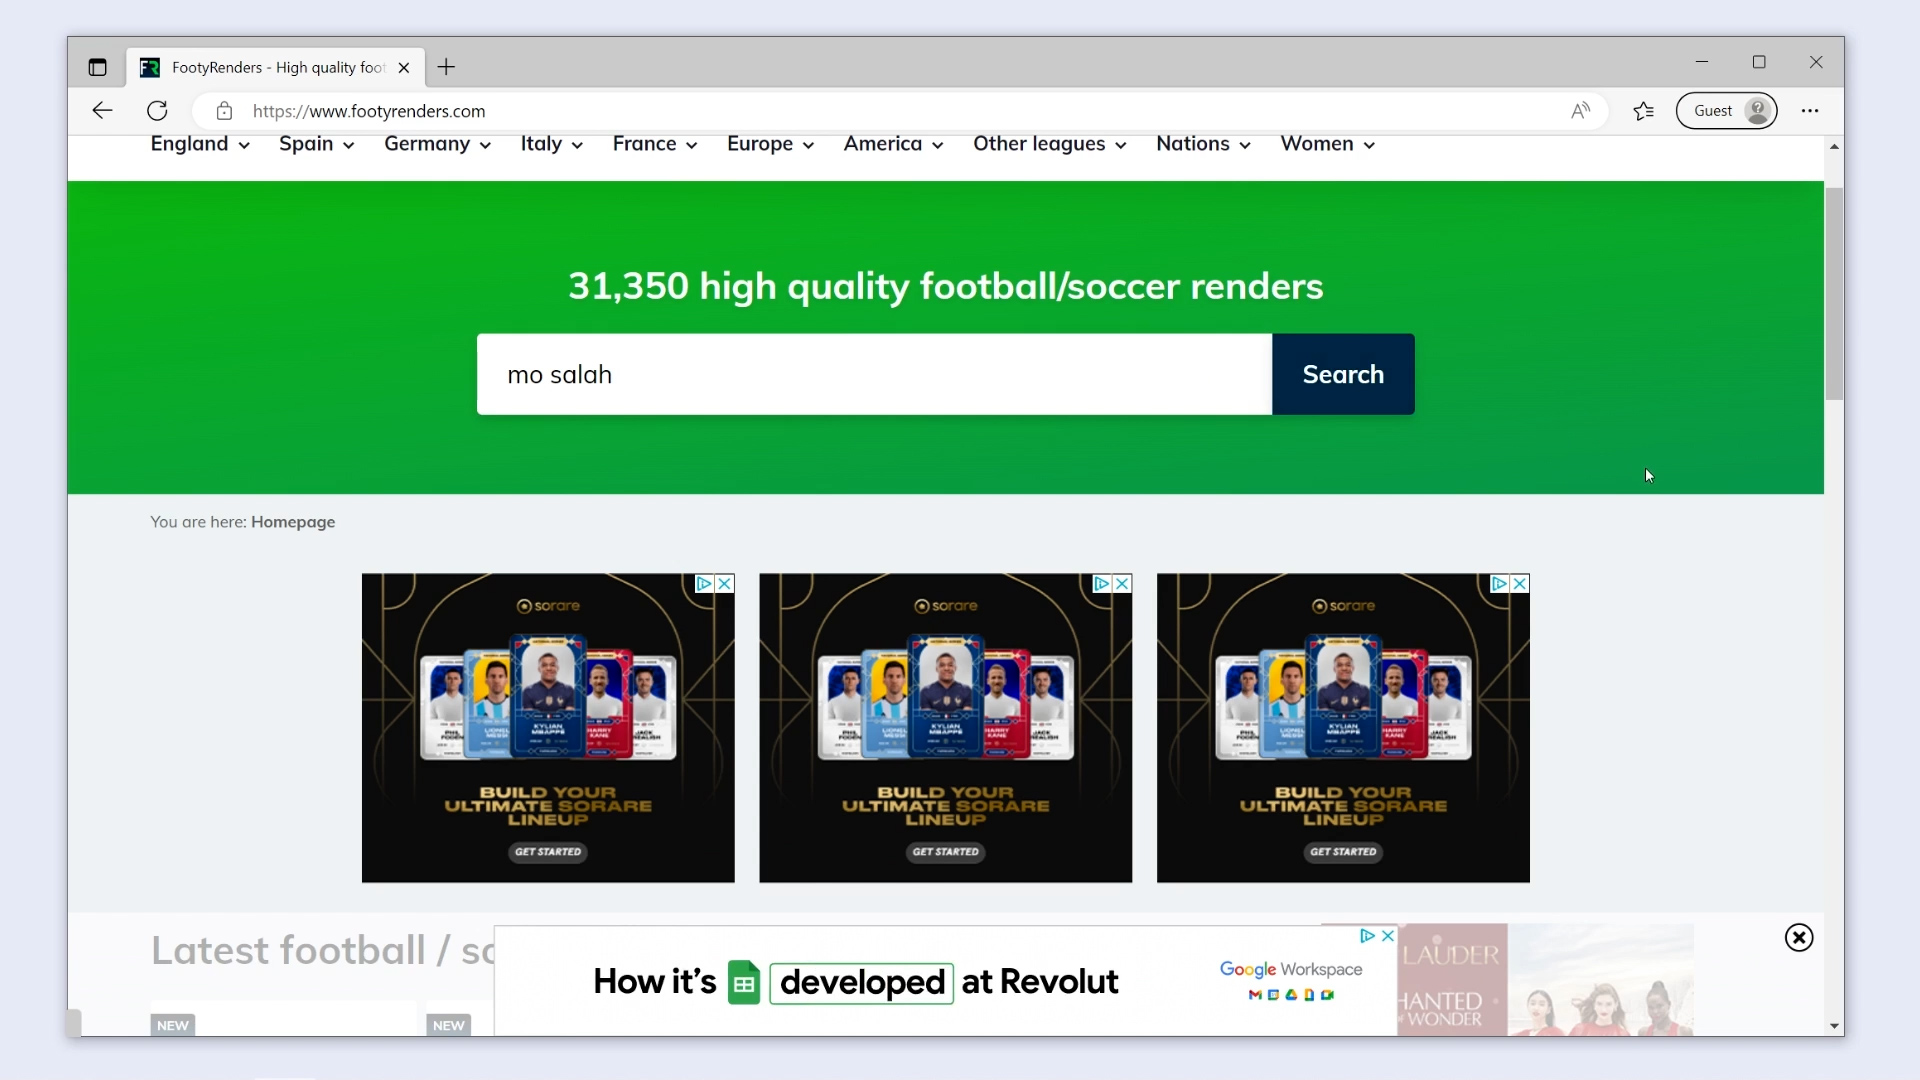This screenshot has width=1920, height=1080.
Task: Open a new browser tab
Action: [x=446, y=67]
